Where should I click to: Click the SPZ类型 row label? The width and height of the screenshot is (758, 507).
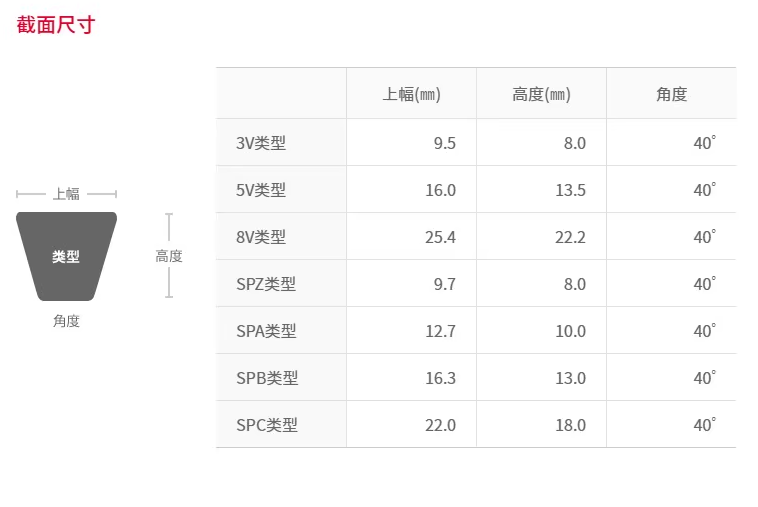[266, 284]
